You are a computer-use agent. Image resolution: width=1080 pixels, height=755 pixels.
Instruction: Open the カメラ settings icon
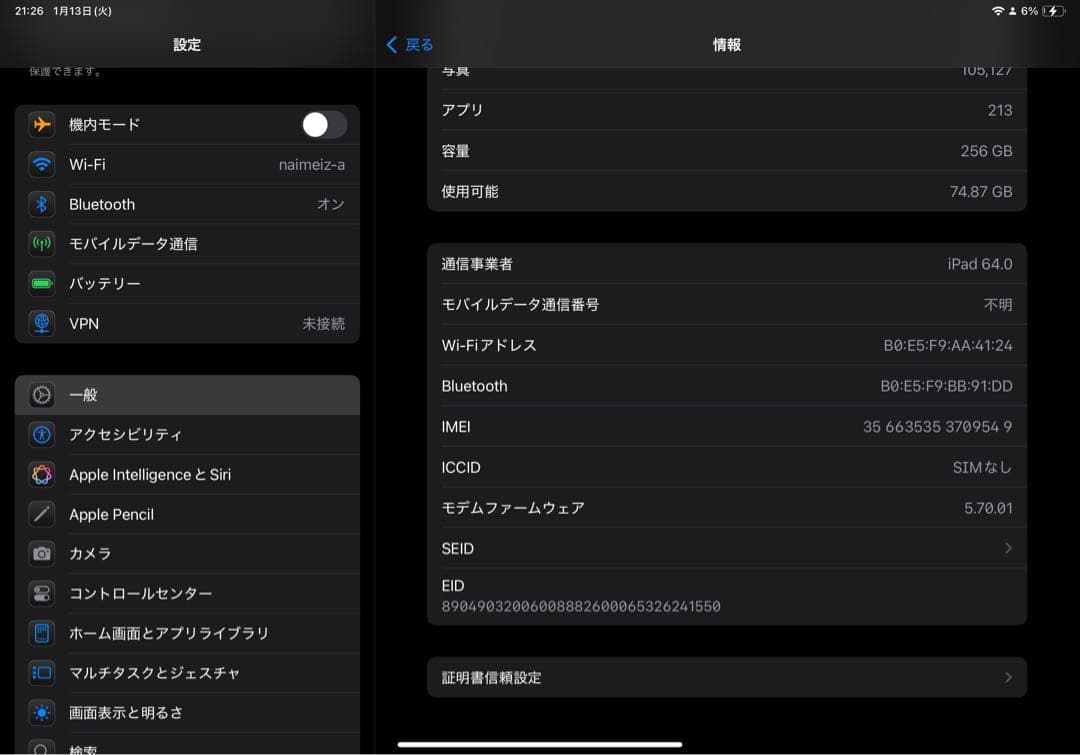click(41, 553)
